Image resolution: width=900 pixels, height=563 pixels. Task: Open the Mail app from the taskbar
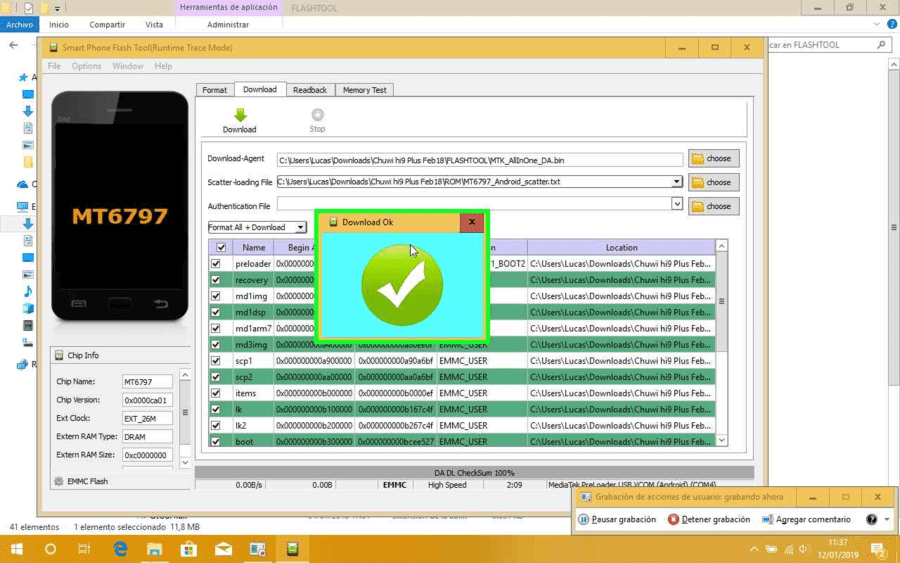tap(223, 549)
